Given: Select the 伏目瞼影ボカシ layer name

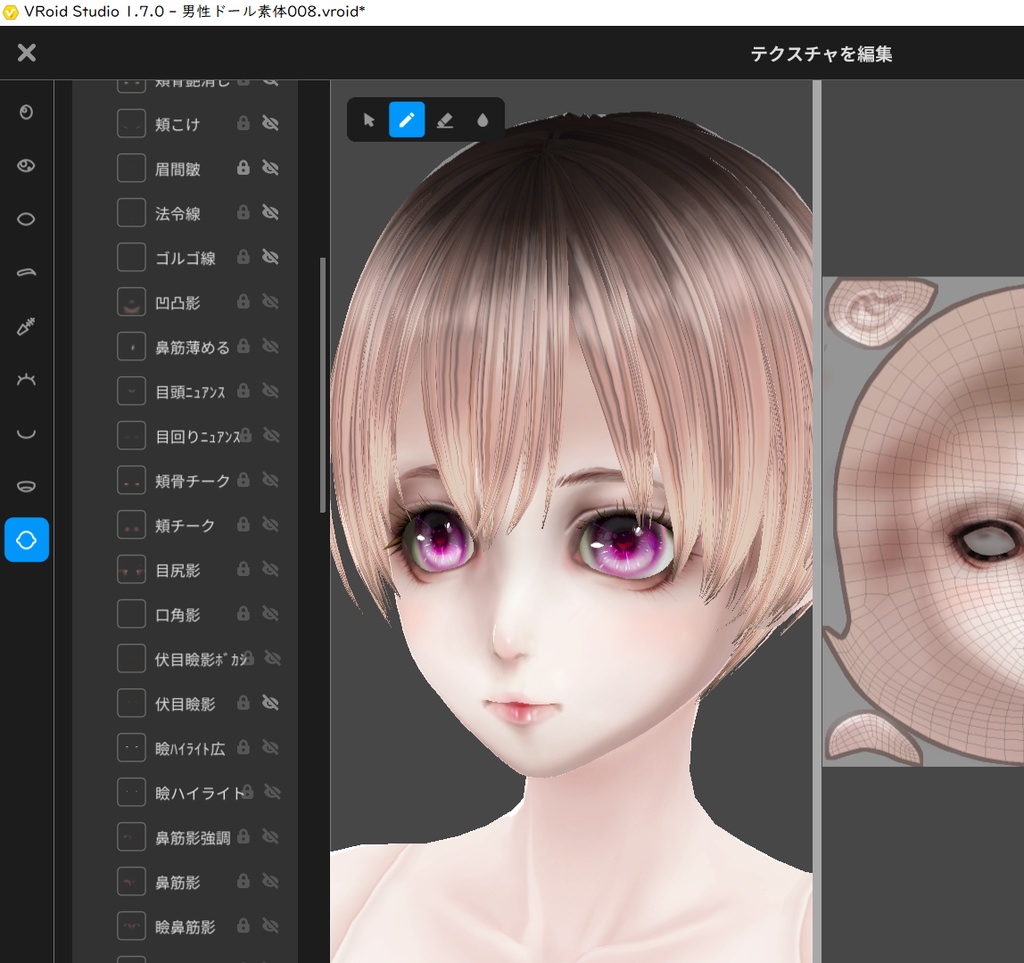Looking at the screenshot, I should [200, 659].
